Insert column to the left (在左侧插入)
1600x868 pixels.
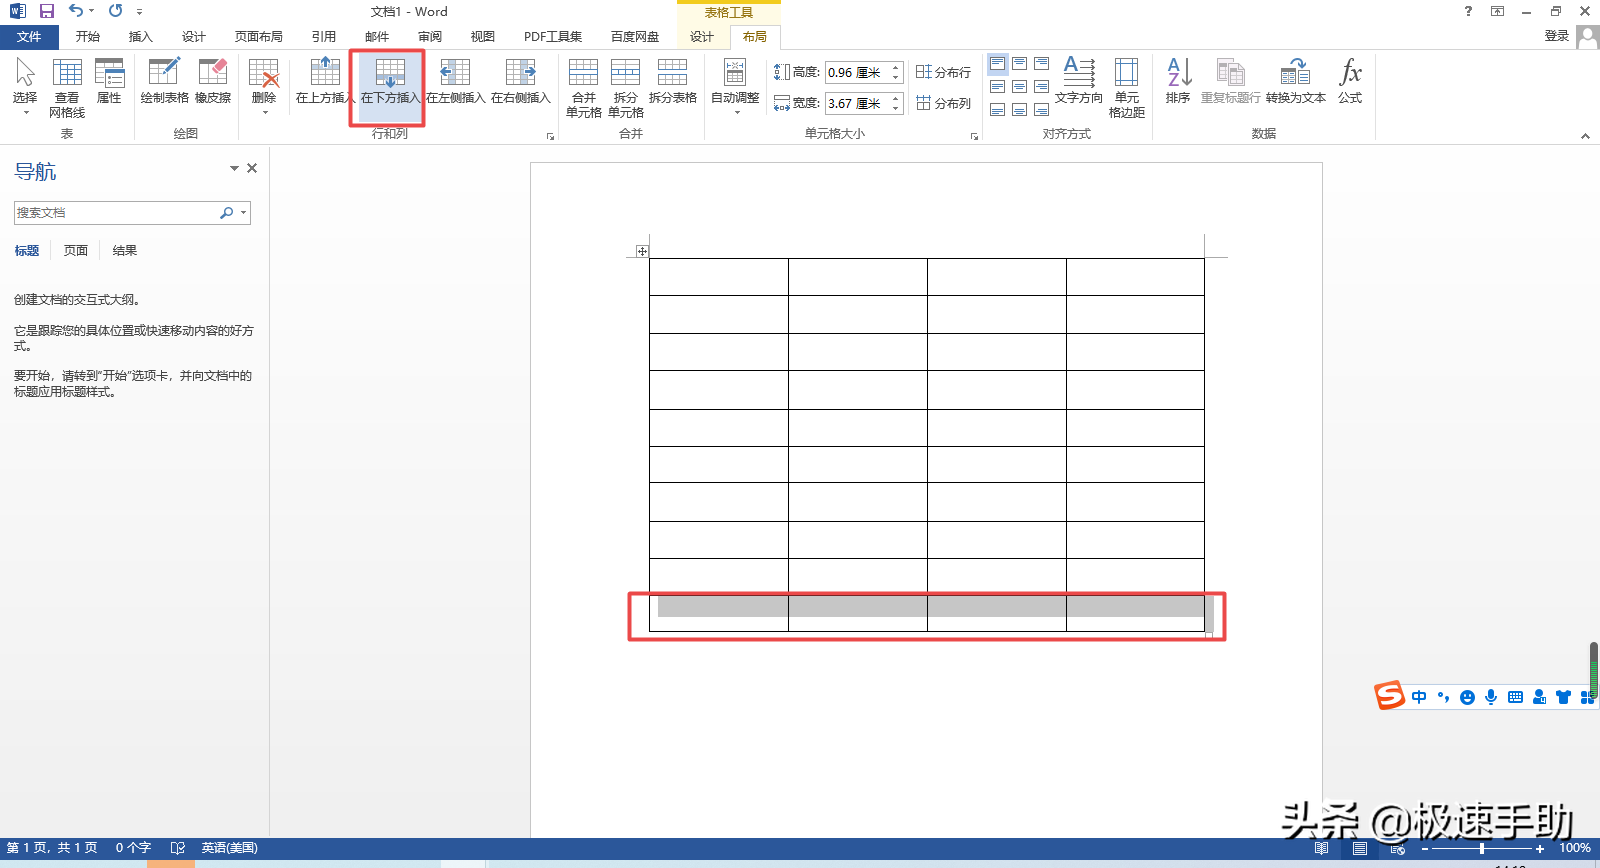pyautogui.click(x=455, y=81)
